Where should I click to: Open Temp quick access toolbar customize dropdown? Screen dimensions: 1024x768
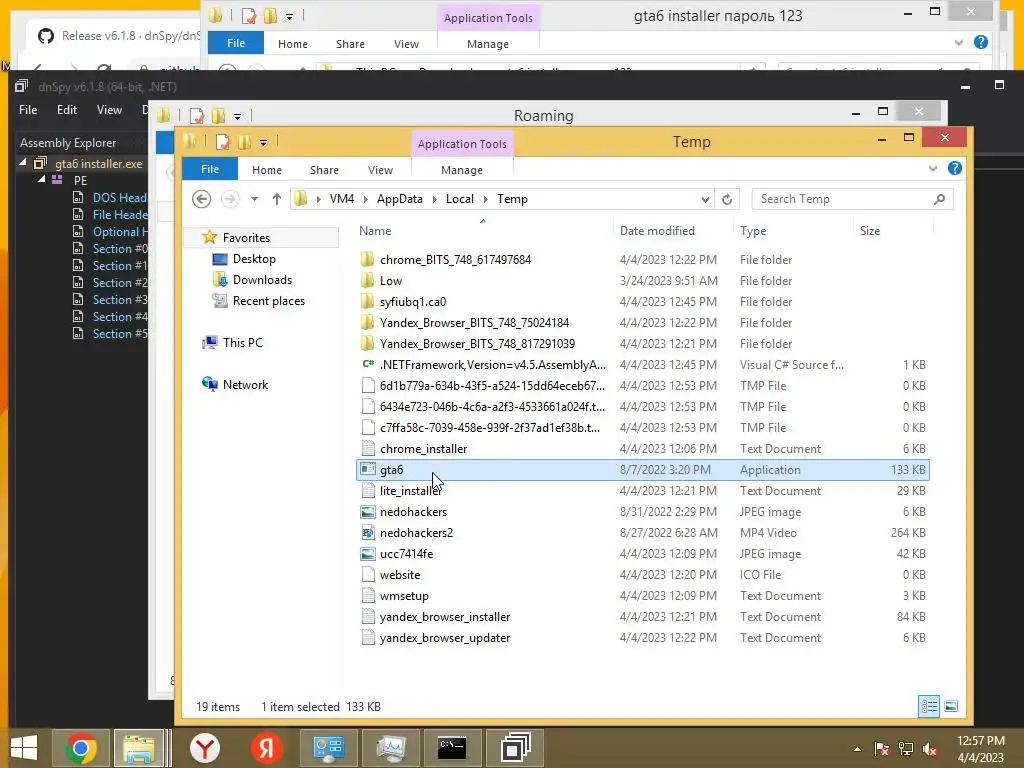(x=263, y=142)
